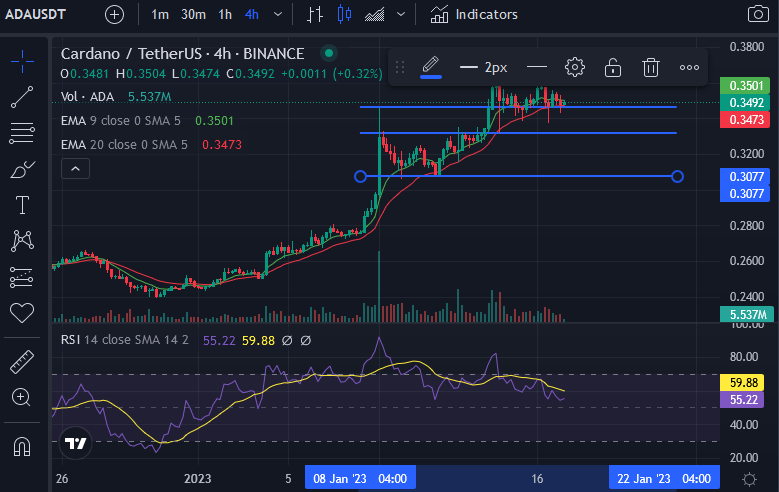Click the 0.3473 red price label
Viewport: 779px width, 492px height.
[x=745, y=119]
